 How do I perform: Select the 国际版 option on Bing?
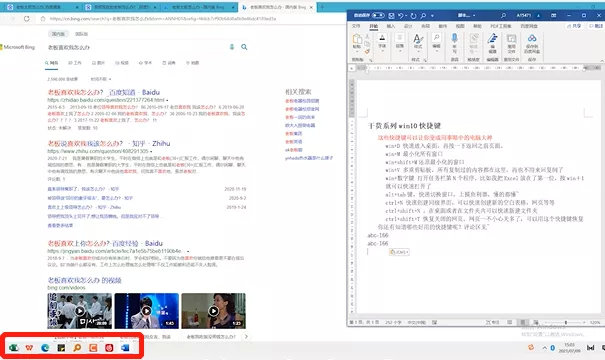point(81,34)
